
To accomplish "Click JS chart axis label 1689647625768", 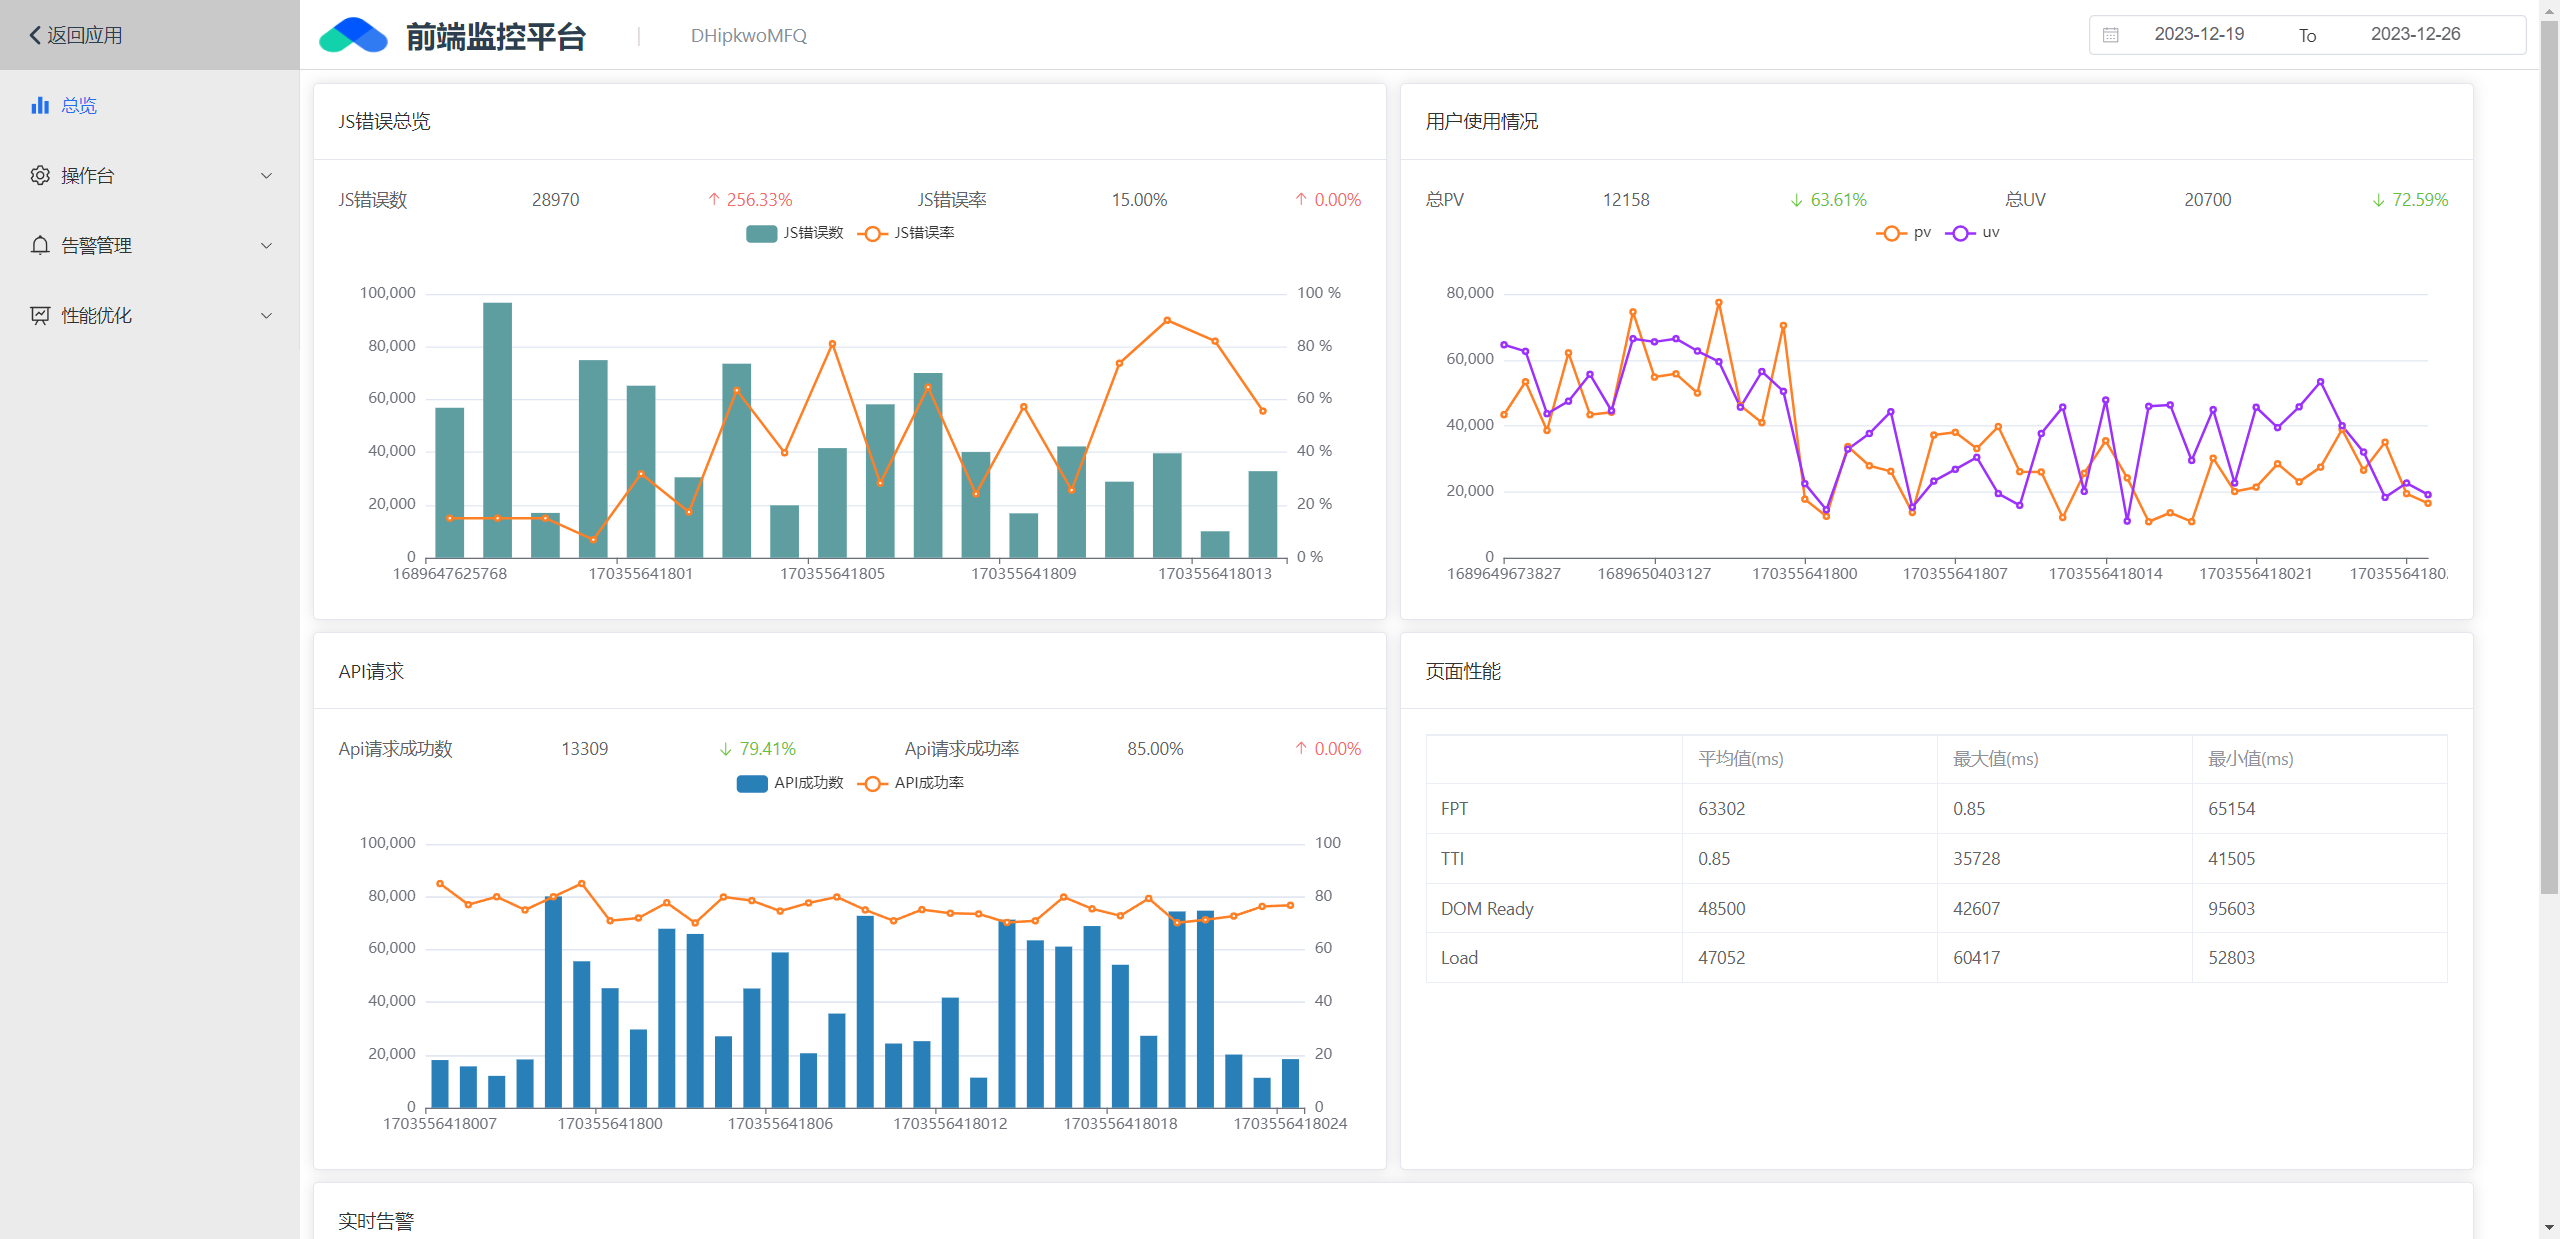I will coord(450,574).
